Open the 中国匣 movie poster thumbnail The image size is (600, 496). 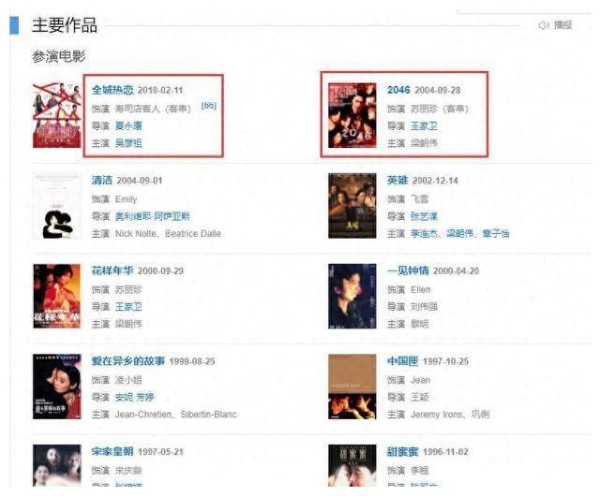pyautogui.click(x=352, y=387)
